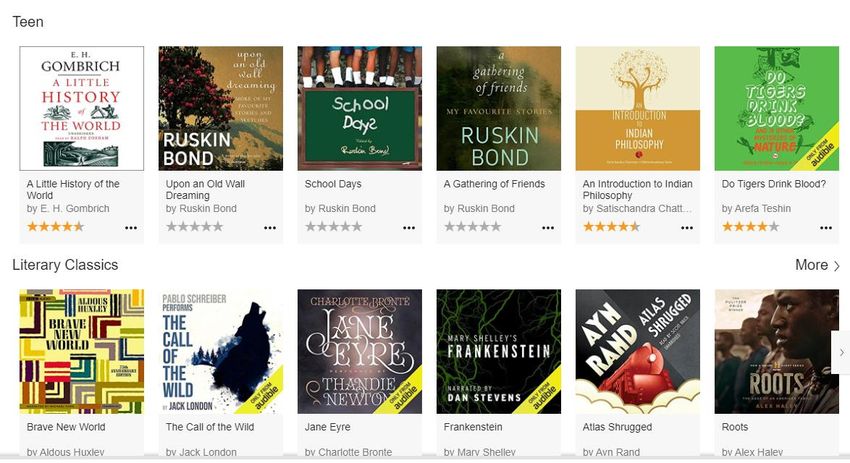Viewport: 850px width, 463px height.
Task: Open options menu for A Little History of the World
Action: click(131, 228)
